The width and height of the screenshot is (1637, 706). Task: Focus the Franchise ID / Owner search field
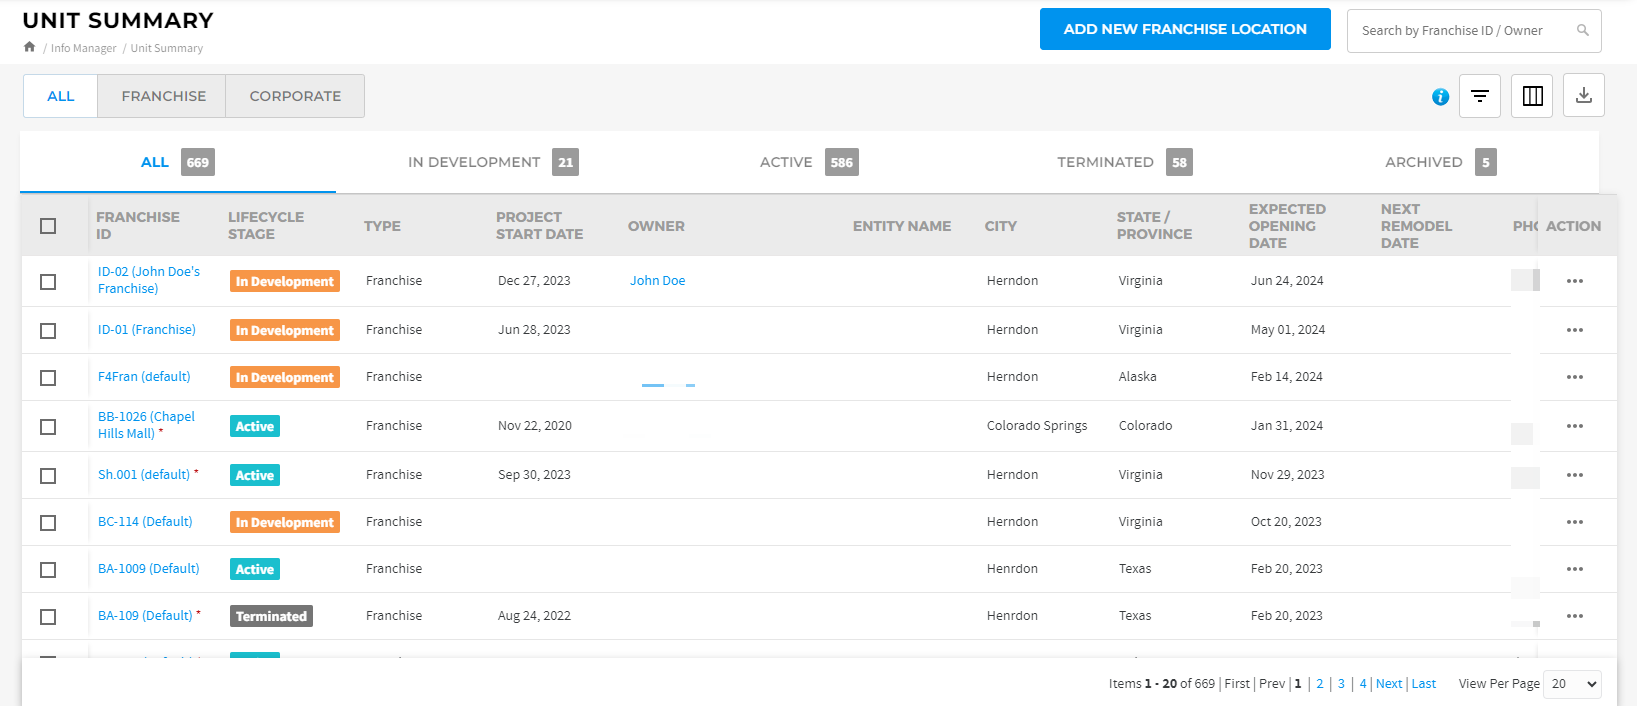[x=1460, y=31]
